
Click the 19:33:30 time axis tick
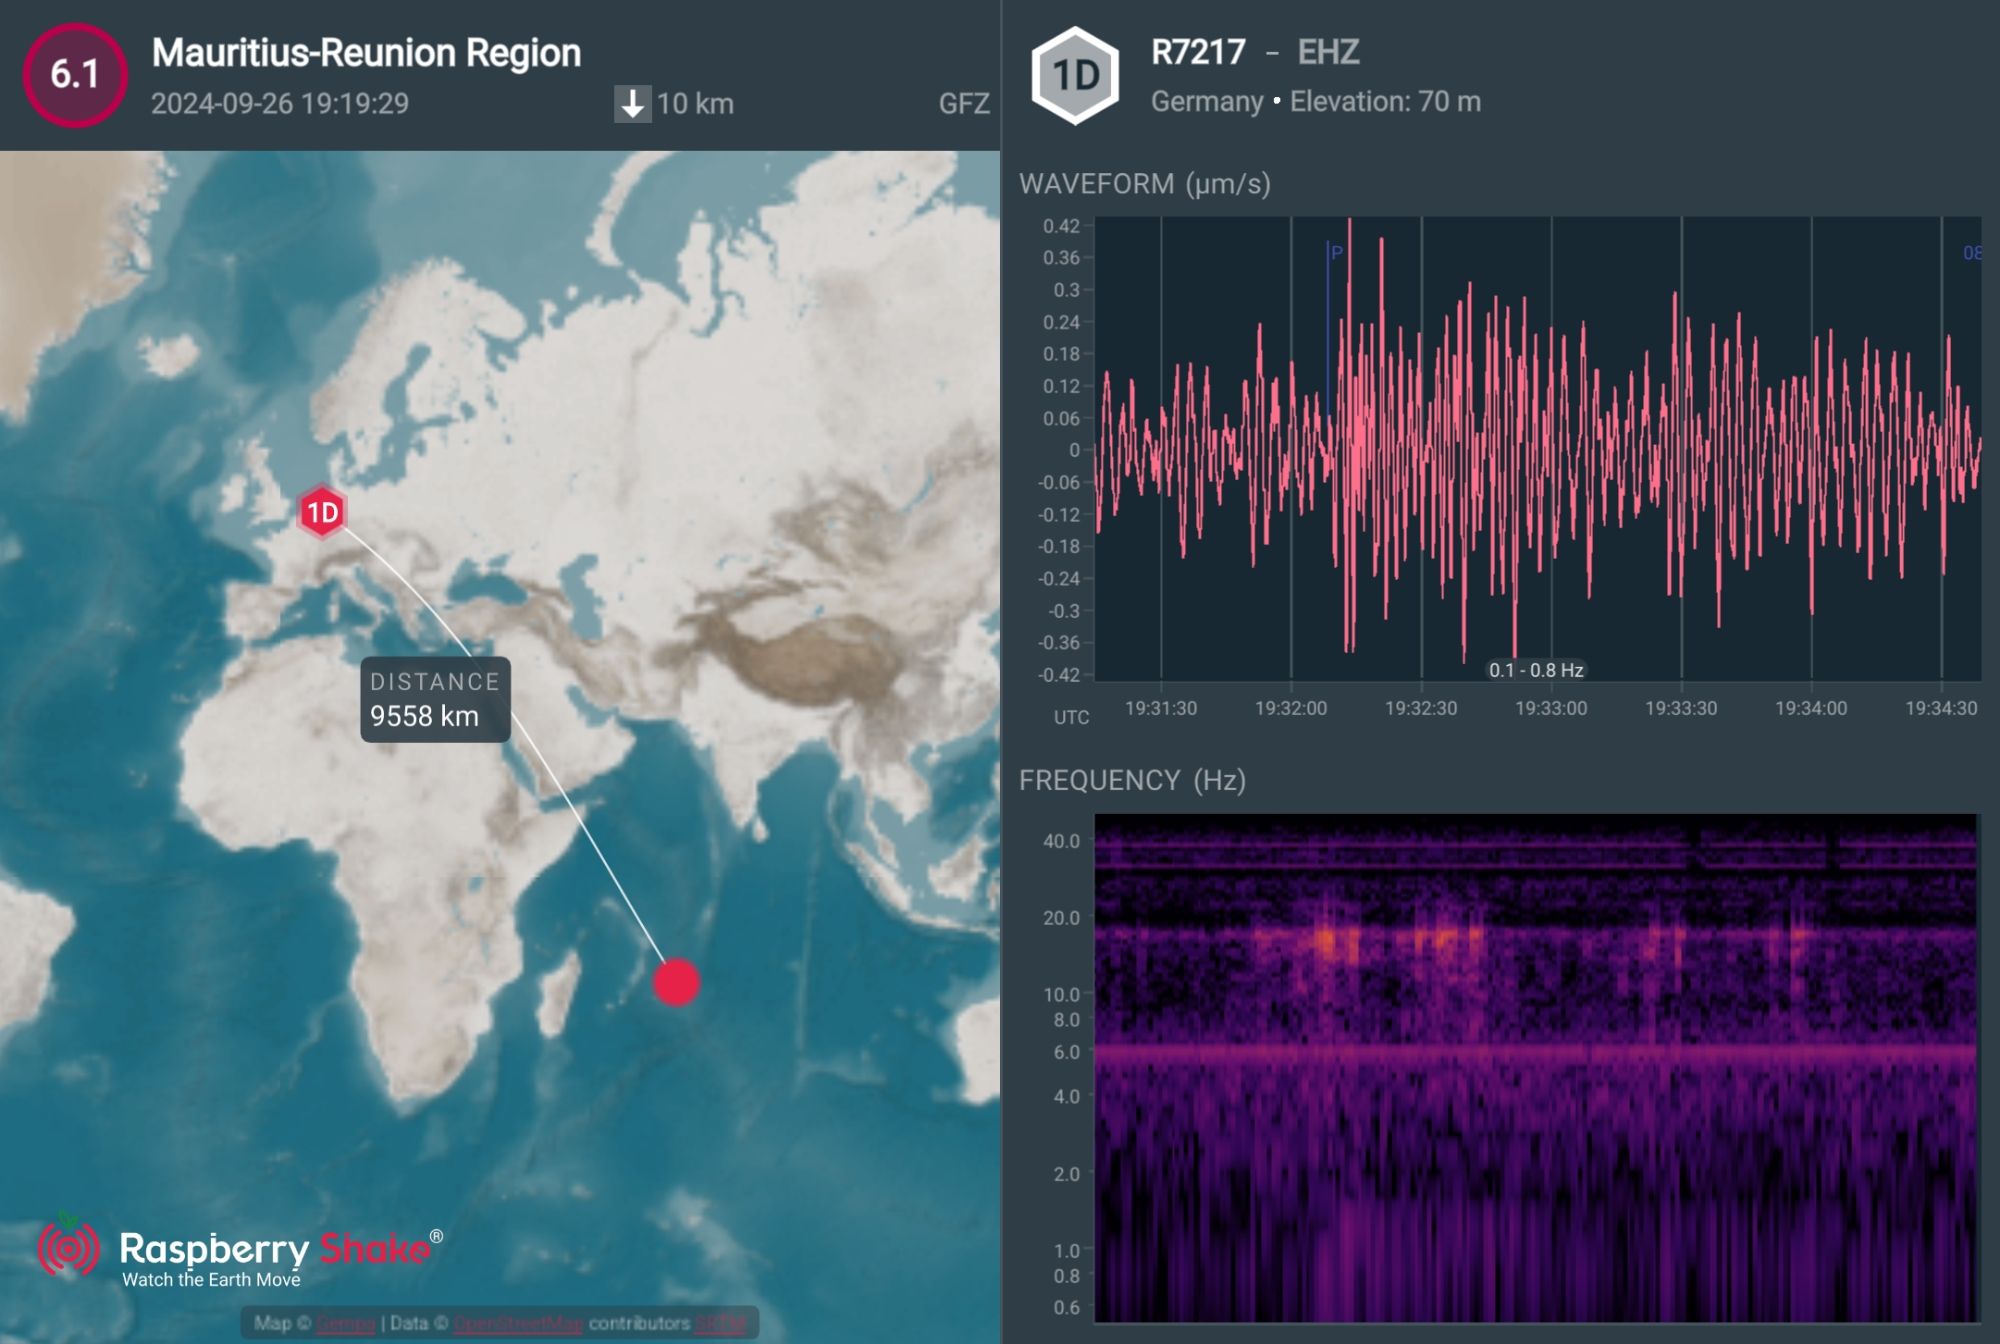pyautogui.click(x=1681, y=708)
